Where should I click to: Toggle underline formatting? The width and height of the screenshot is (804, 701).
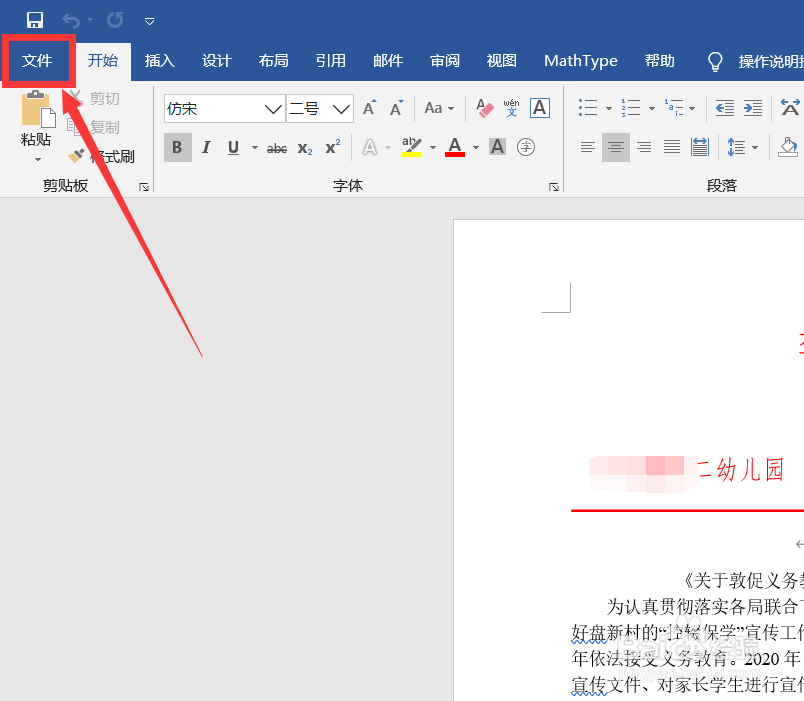click(x=231, y=147)
